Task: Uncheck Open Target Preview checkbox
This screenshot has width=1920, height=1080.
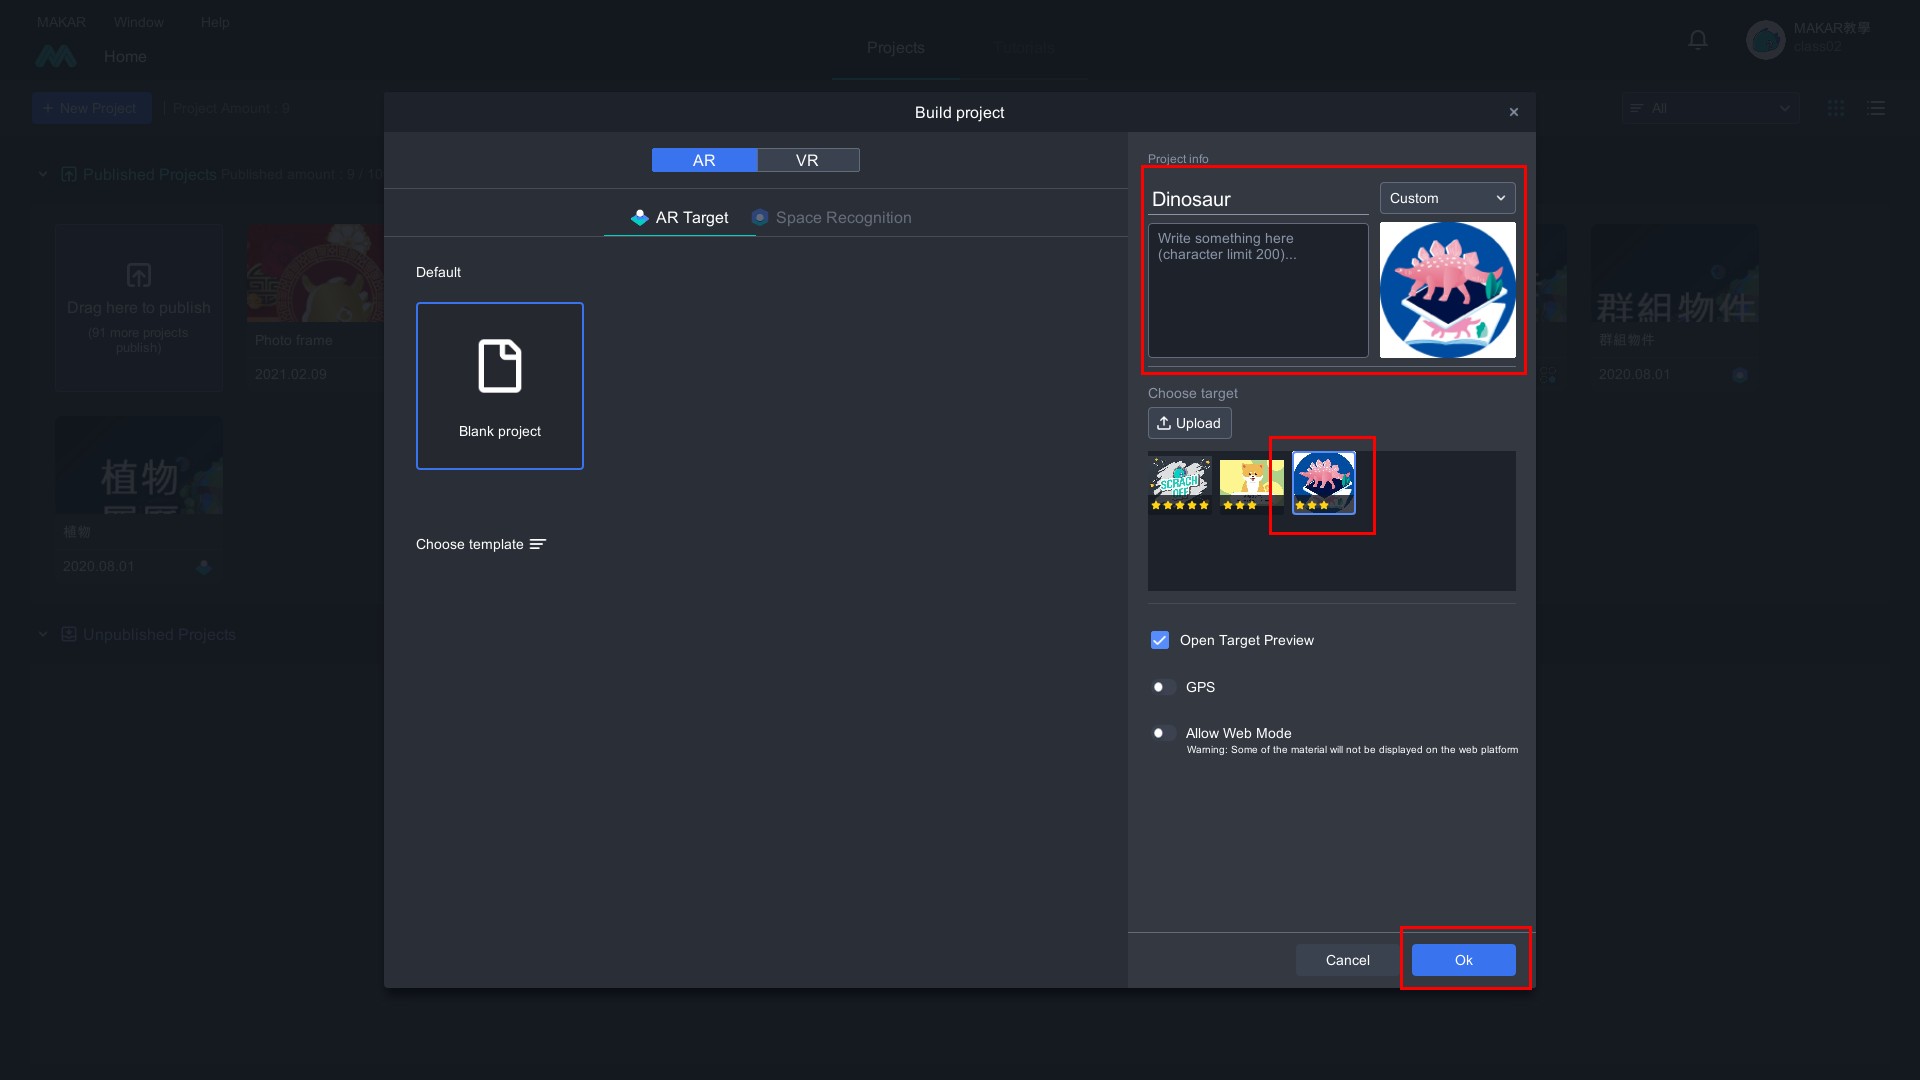Action: pos(1160,640)
